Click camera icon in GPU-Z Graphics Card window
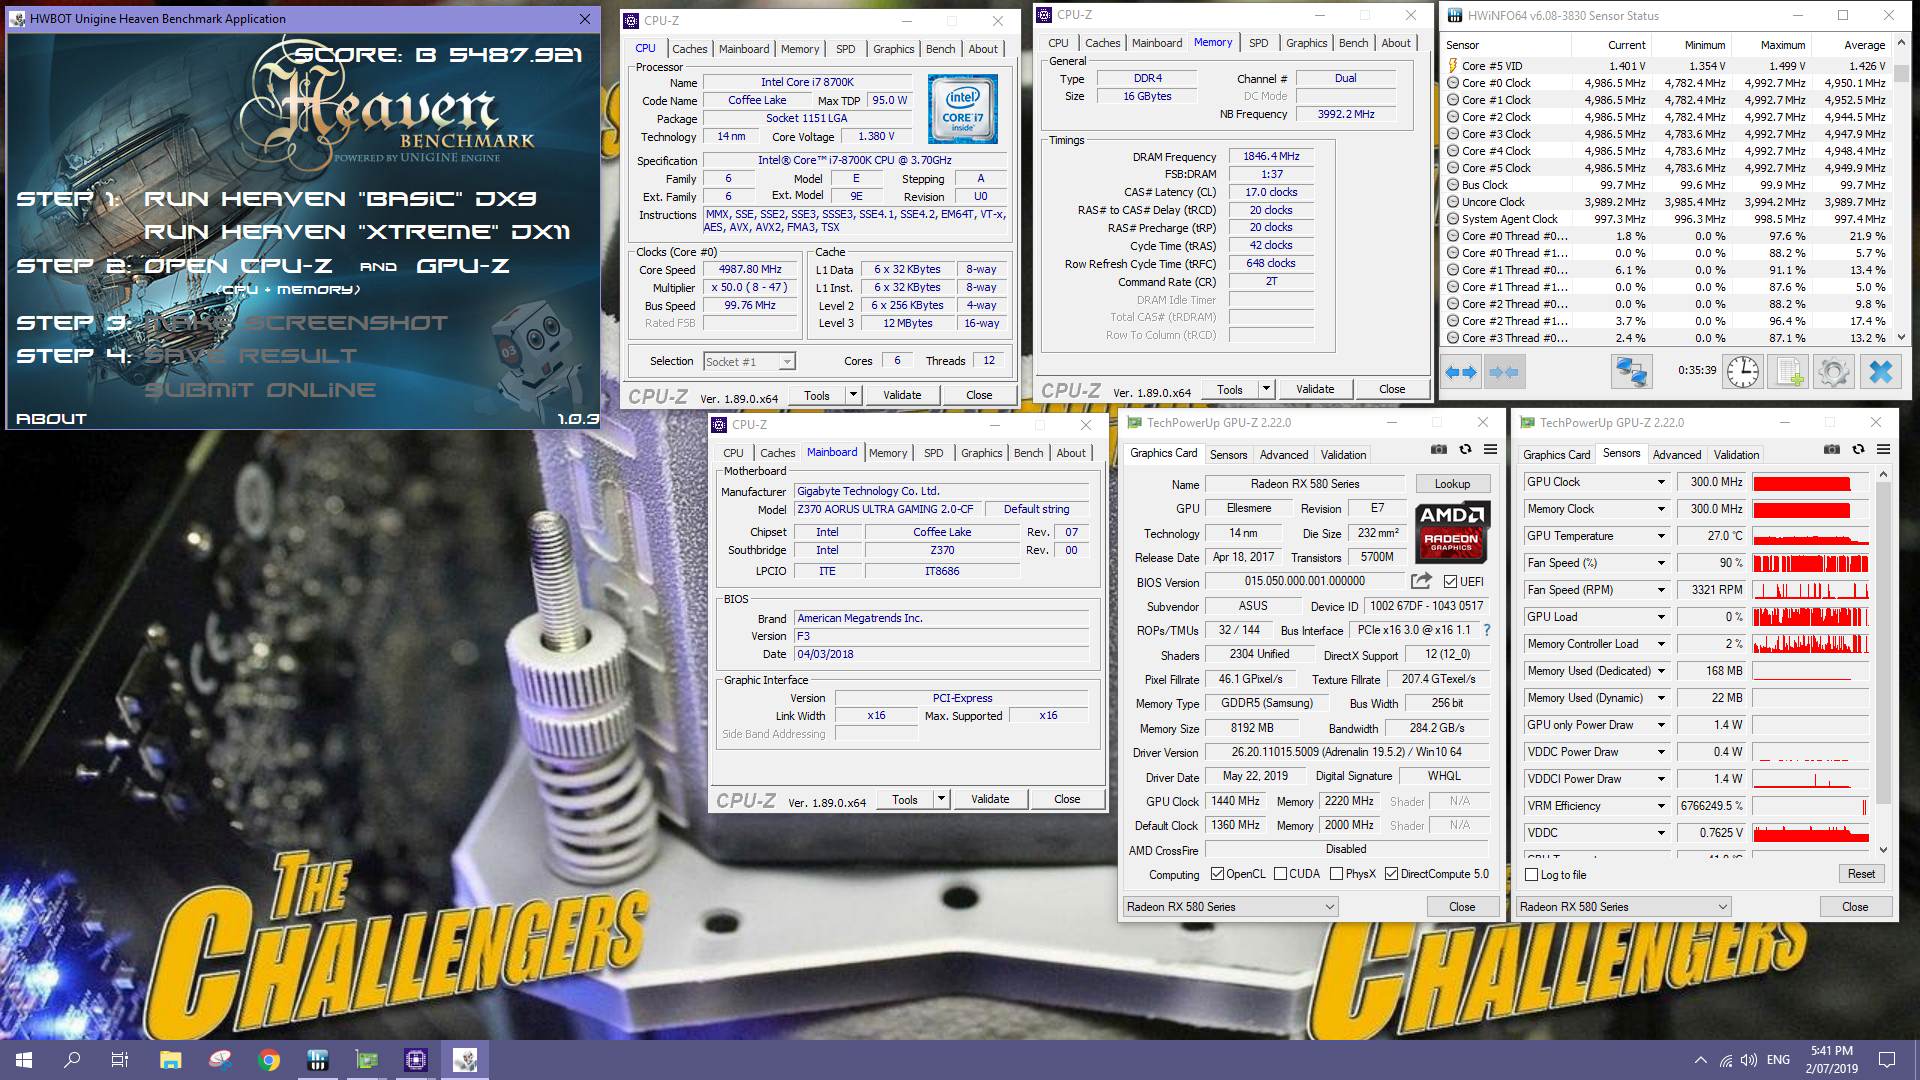 (x=1438, y=450)
